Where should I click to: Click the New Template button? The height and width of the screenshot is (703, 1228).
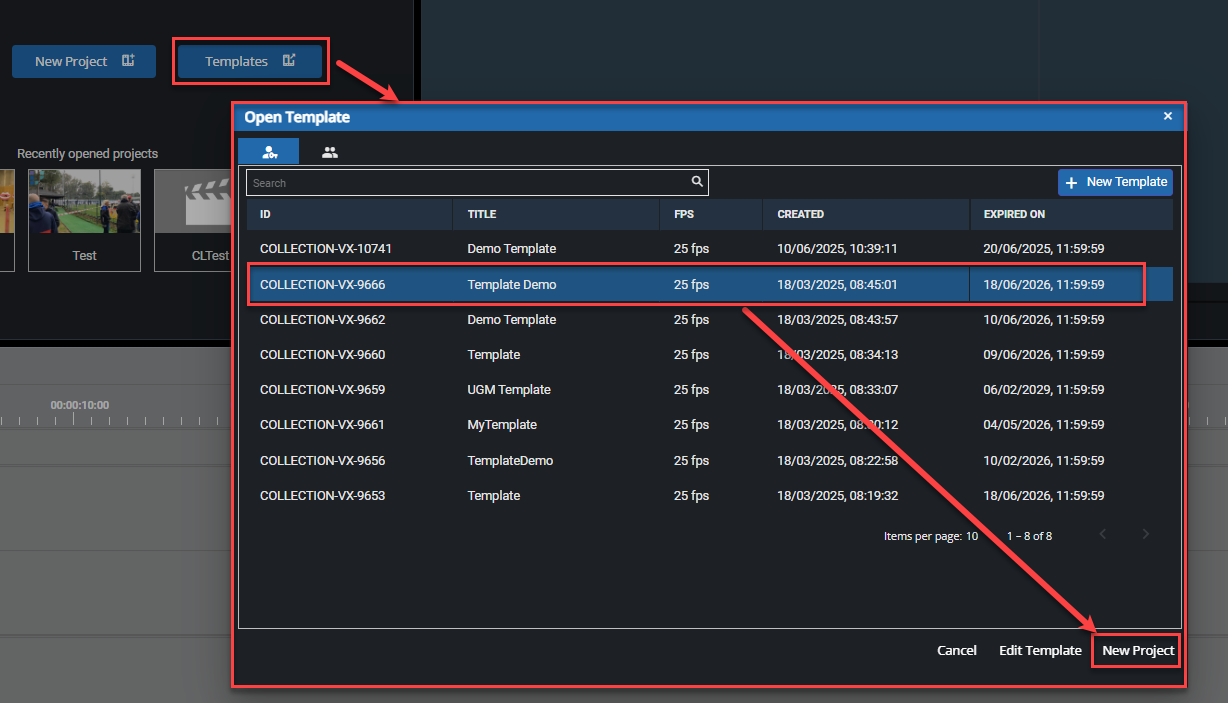point(1115,182)
